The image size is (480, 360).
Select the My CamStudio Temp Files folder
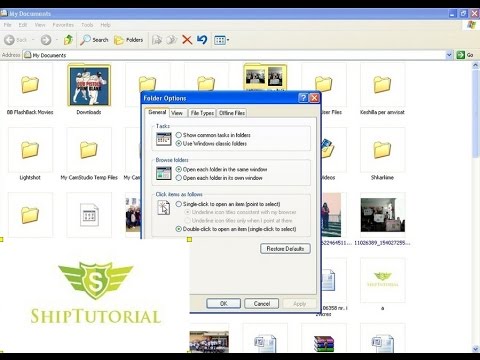click(x=89, y=154)
